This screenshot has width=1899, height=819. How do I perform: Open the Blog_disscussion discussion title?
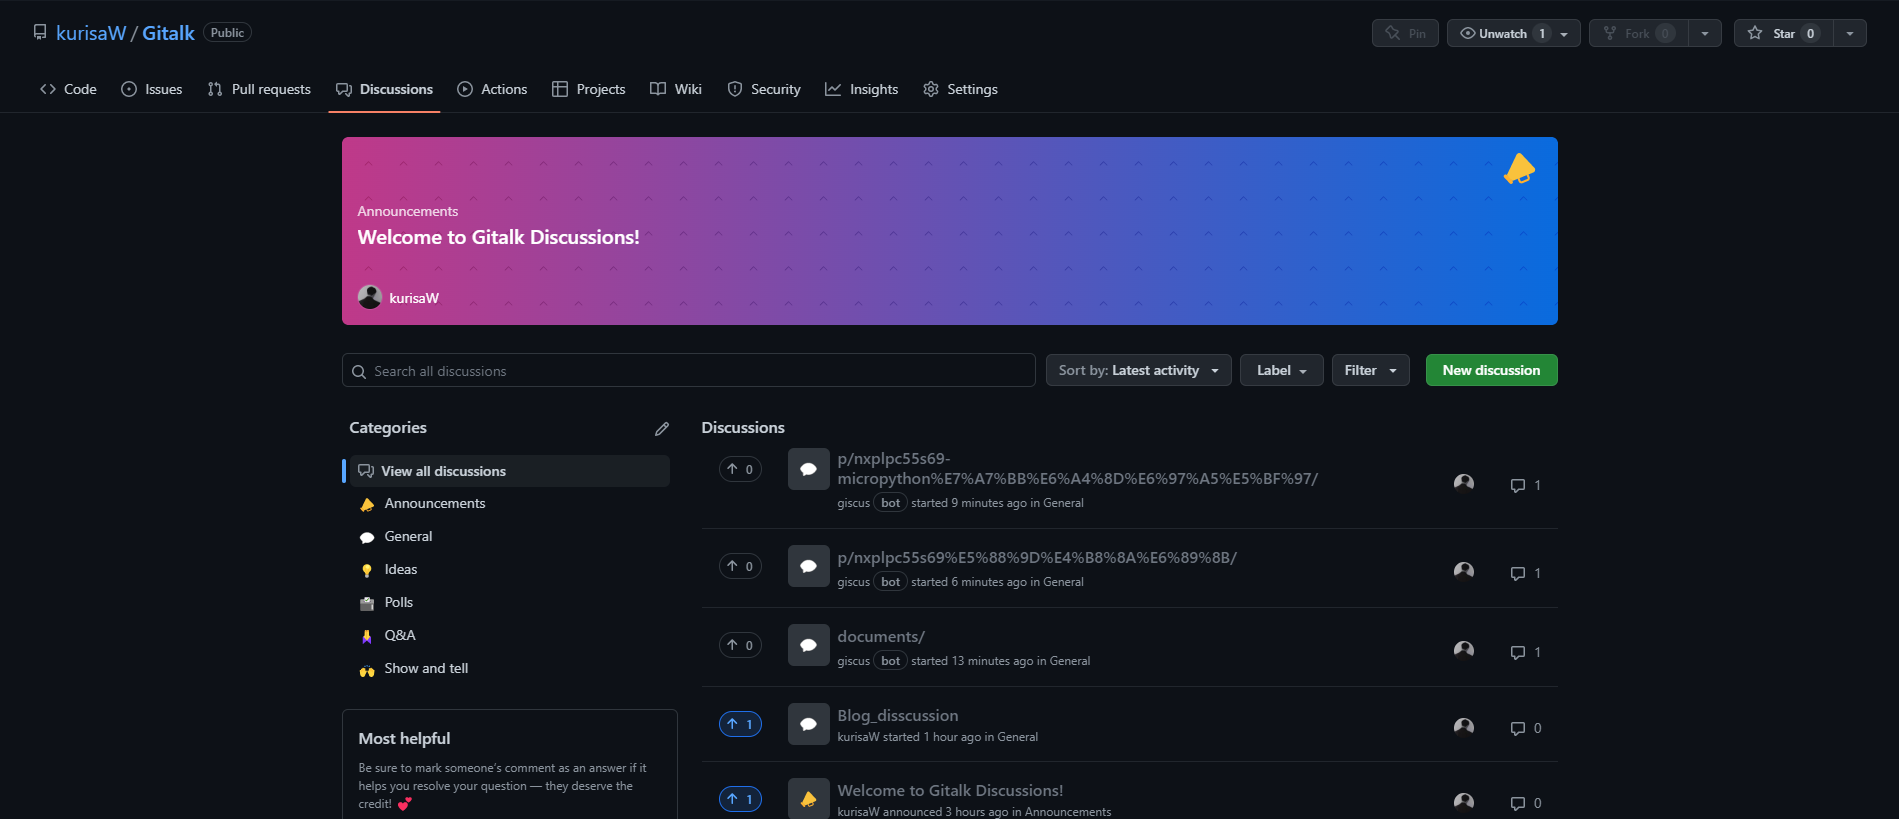tap(897, 715)
